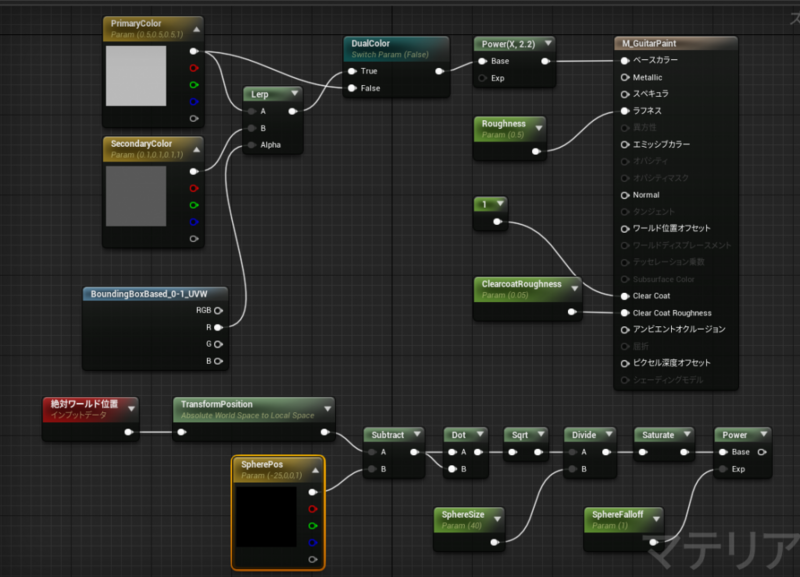The height and width of the screenshot is (577, 800).
Task: Click the SpherePos green channel output pin
Action: [313, 525]
